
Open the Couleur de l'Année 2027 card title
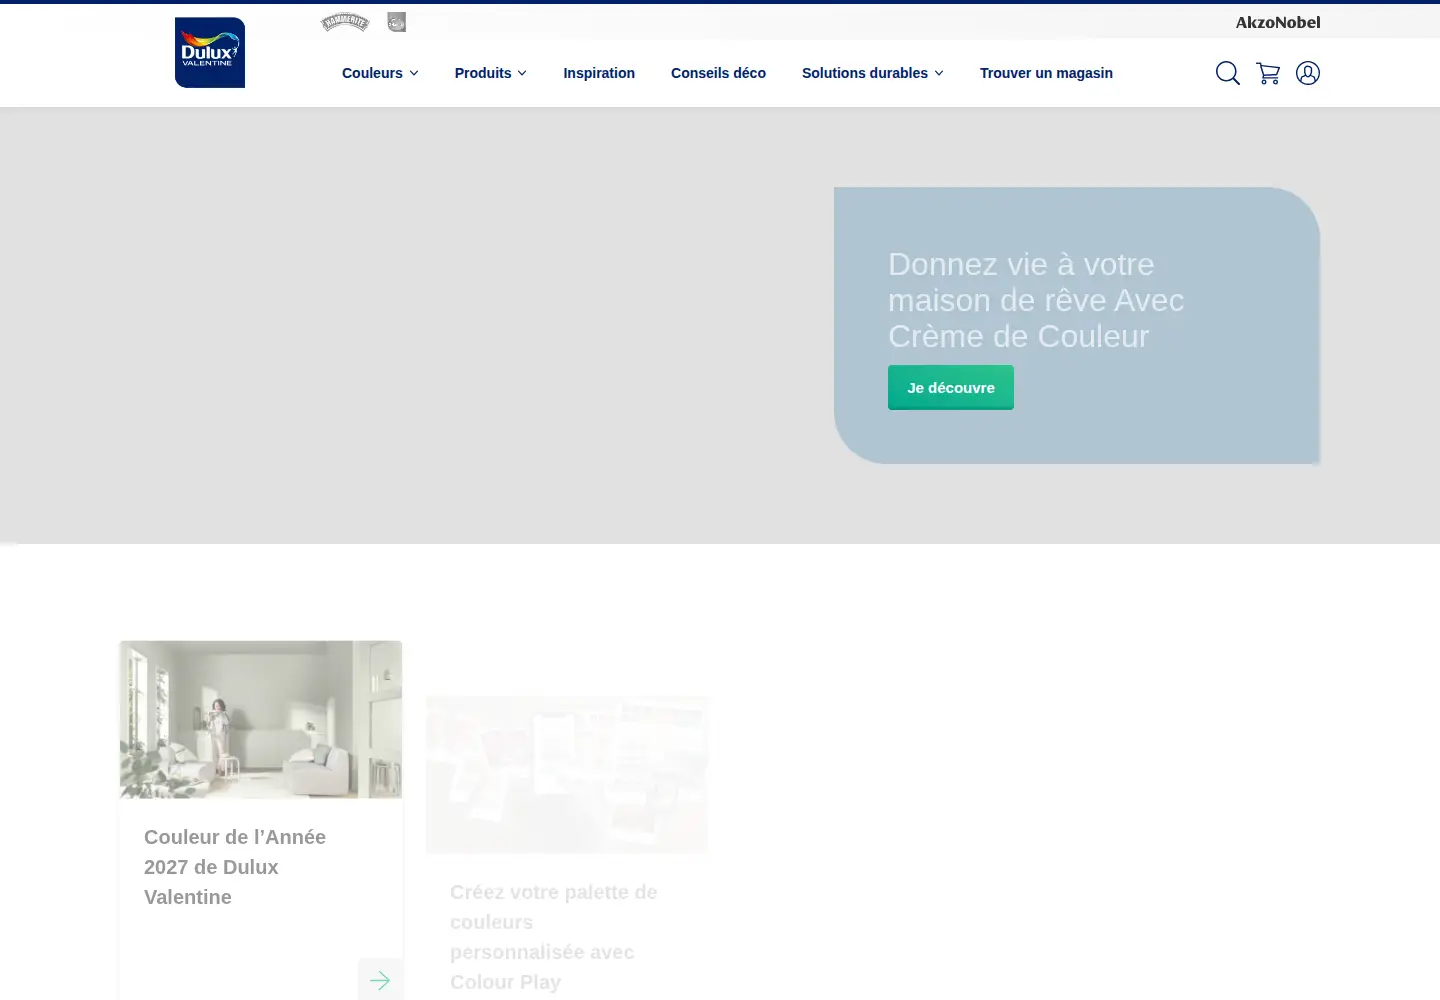click(235, 867)
